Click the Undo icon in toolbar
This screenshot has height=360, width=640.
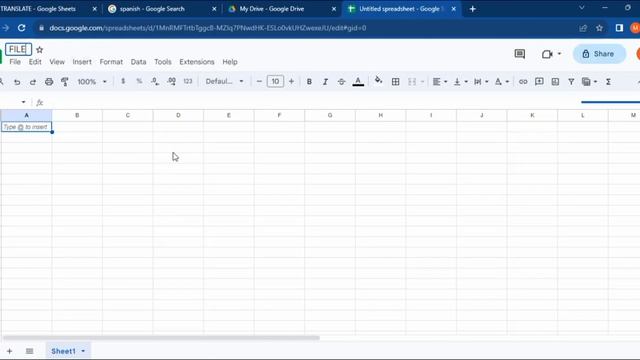[x=17, y=82]
